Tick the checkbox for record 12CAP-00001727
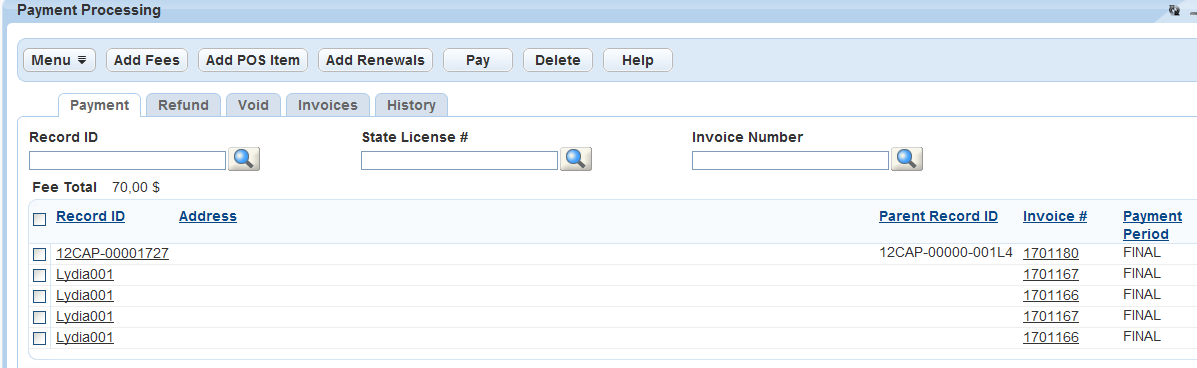Screen dimensions: 1197x368 (40, 254)
